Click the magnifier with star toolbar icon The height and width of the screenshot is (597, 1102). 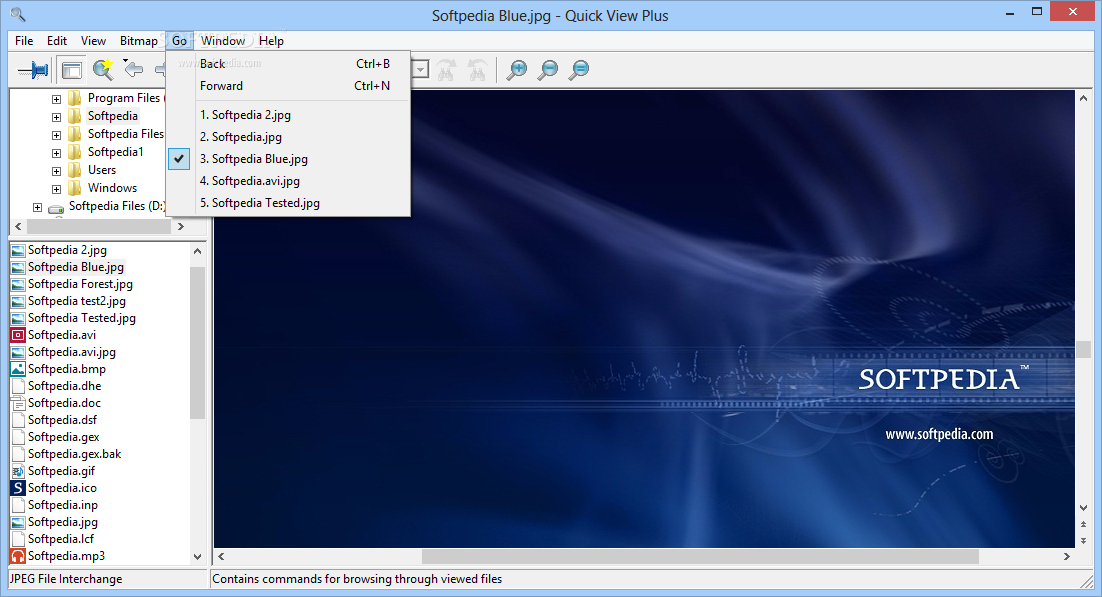pos(103,69)
